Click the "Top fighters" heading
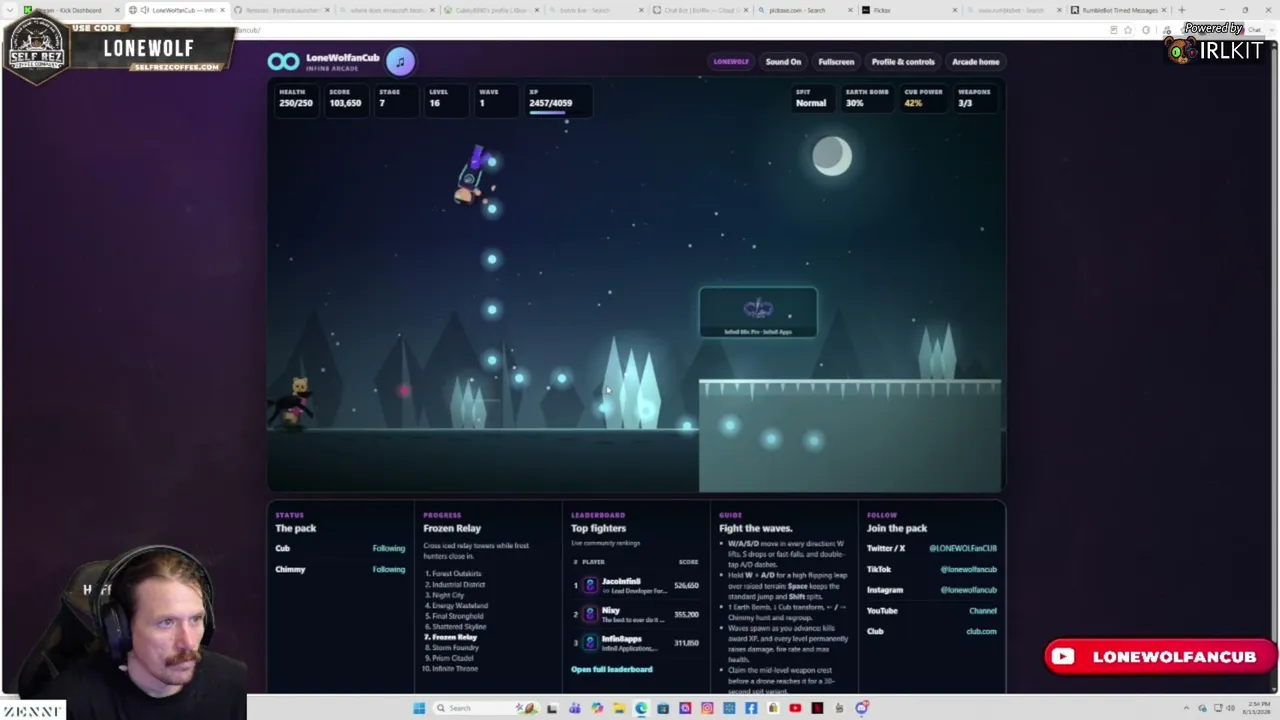Screen dimensions: 1280x720 pyautogui.click(x=598, y=528)
